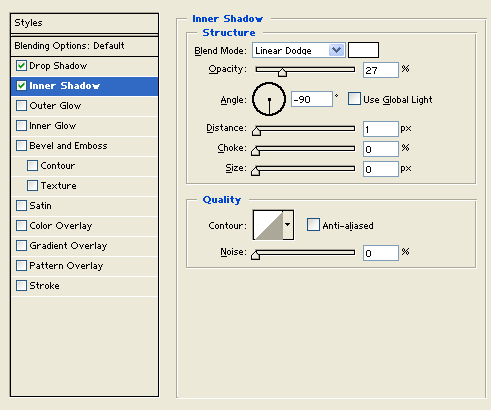Screen dimensions: 491x410
Task: Click the angle dial control
Action: click(269, 99)
